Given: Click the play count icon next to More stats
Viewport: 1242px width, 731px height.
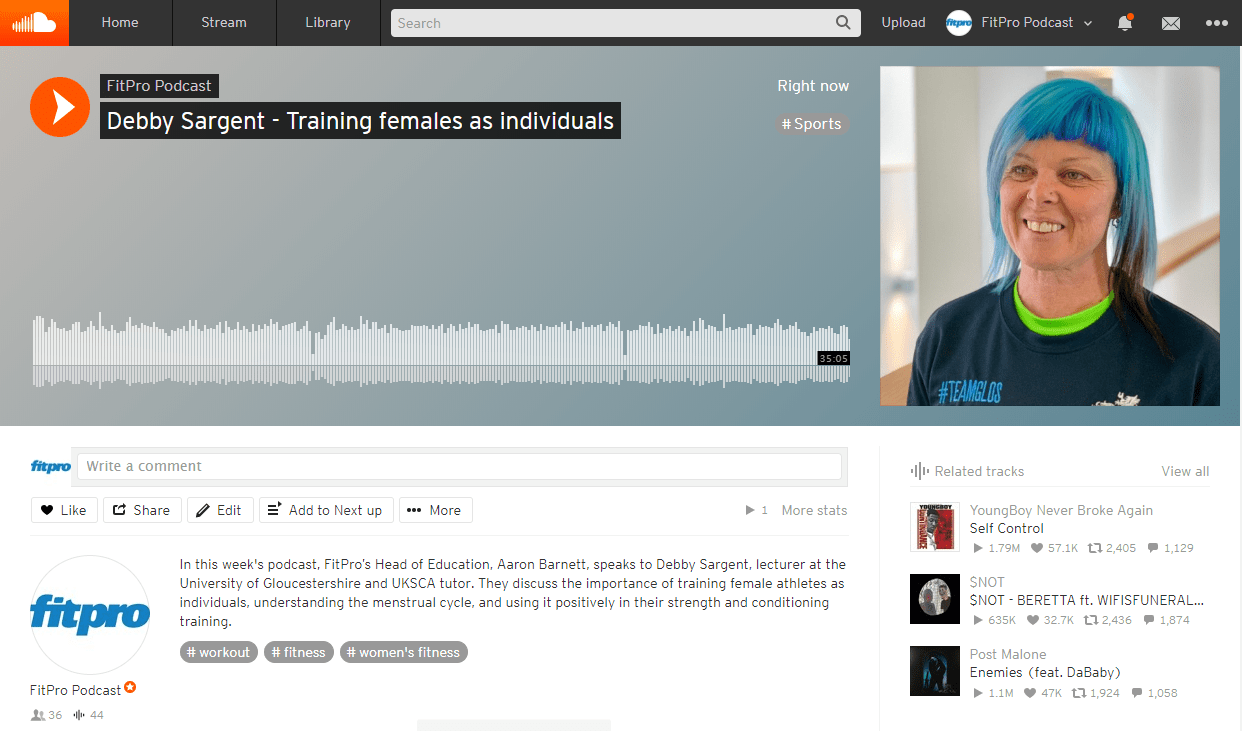Looking at the screenshot, I should (750, 510).
